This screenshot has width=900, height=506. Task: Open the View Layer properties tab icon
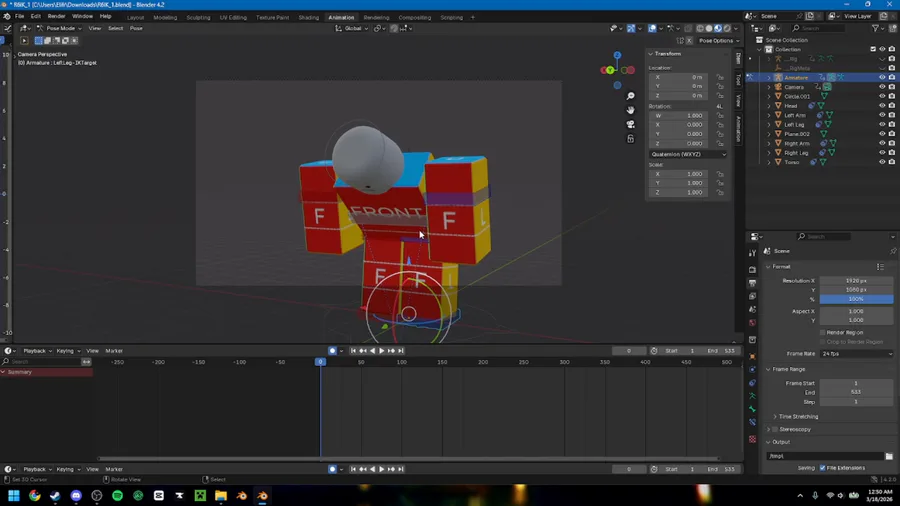752,296
